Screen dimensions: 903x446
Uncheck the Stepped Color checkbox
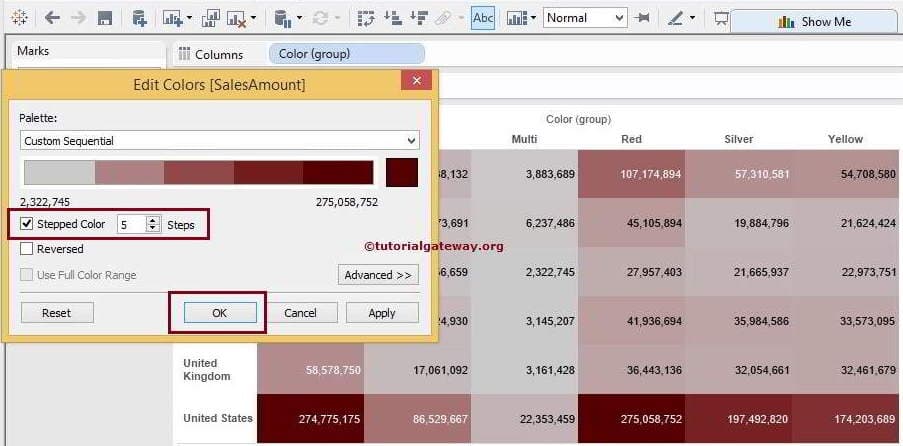(26, 224)
